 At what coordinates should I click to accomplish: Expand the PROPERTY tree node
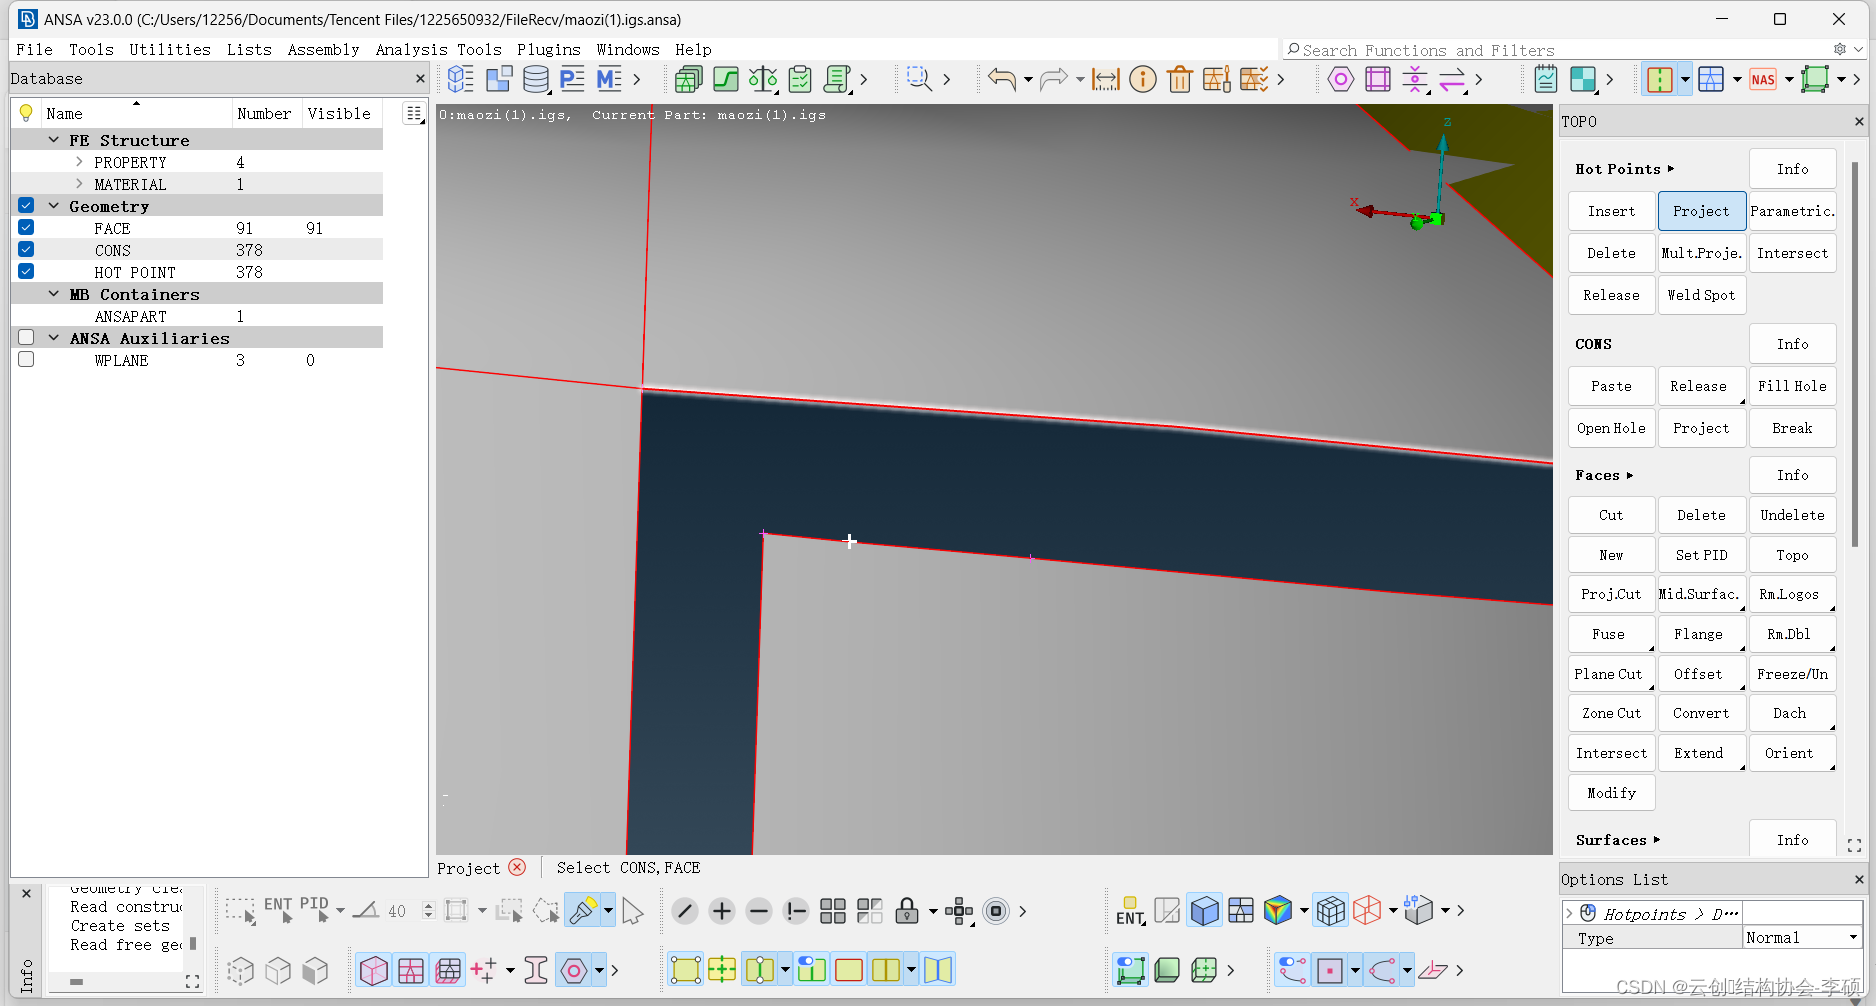tap(79, 162)
